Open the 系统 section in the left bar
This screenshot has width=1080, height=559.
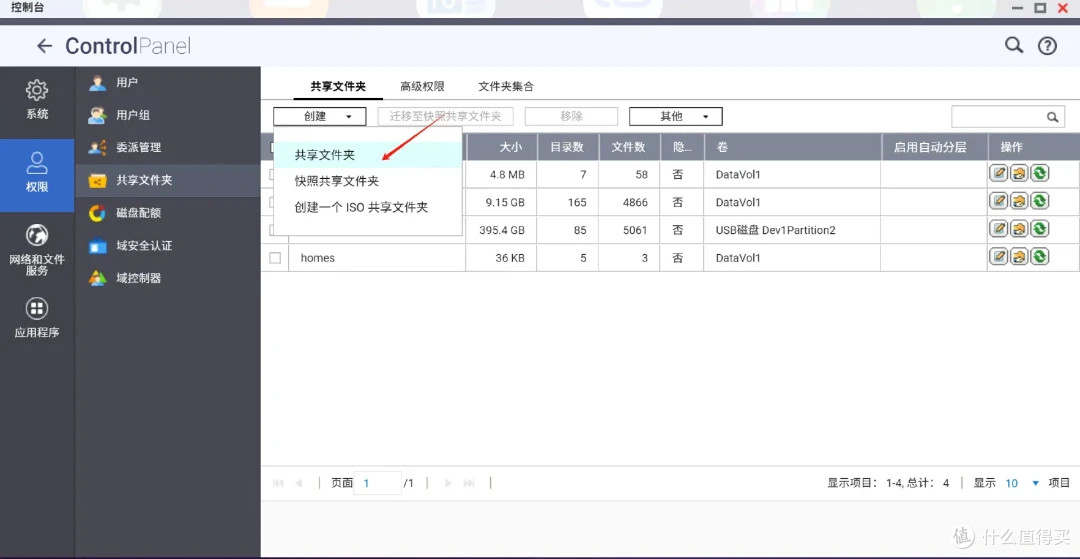[37, 100]
